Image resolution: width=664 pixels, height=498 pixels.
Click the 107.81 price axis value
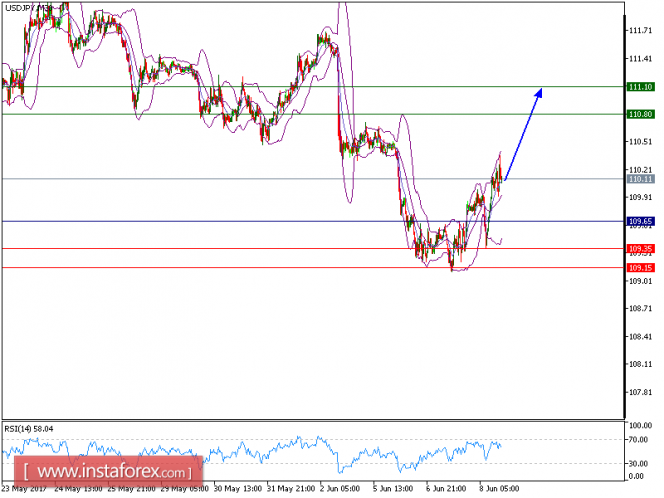point(640,393)
